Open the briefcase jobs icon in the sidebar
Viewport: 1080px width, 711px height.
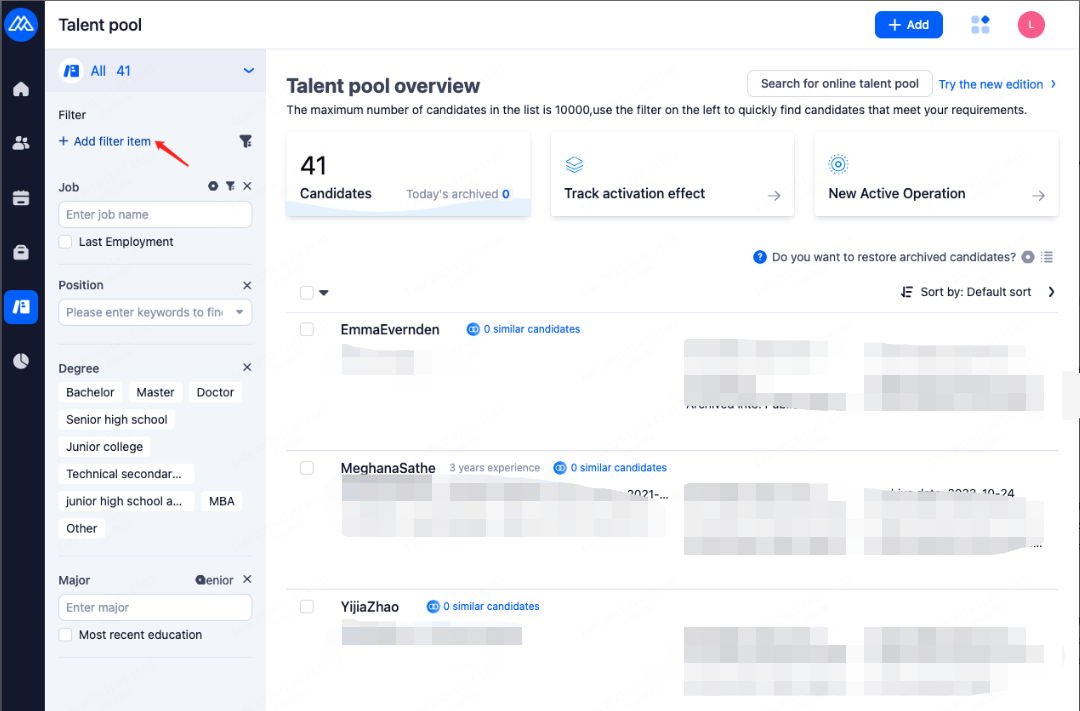point(21,253)
